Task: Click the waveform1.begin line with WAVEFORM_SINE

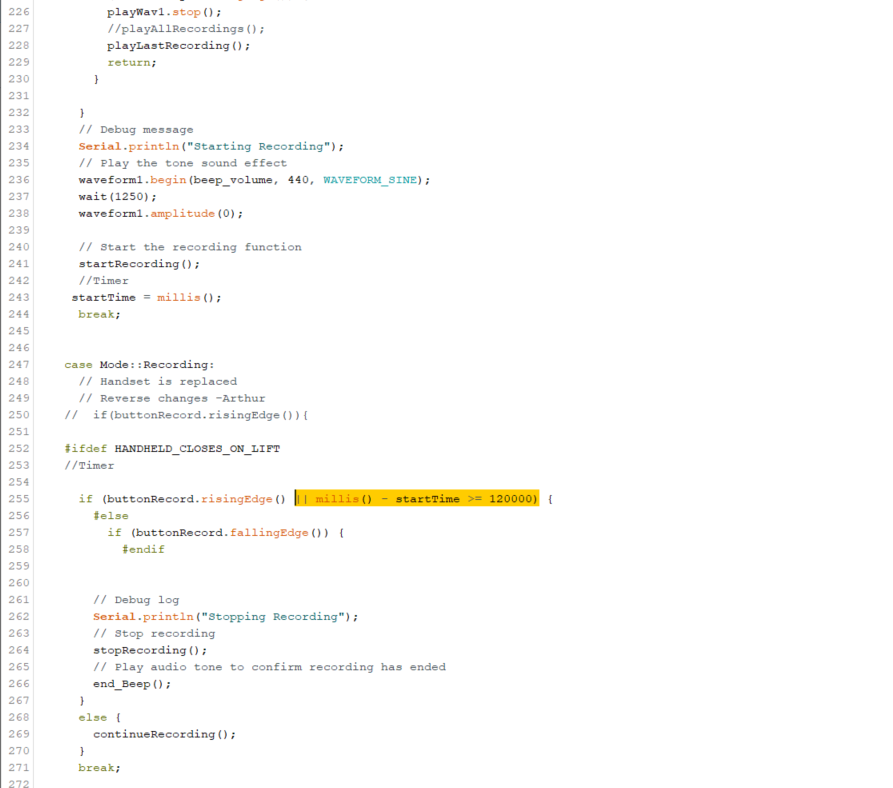Action: pyautogui.click(x=255, y=180)
